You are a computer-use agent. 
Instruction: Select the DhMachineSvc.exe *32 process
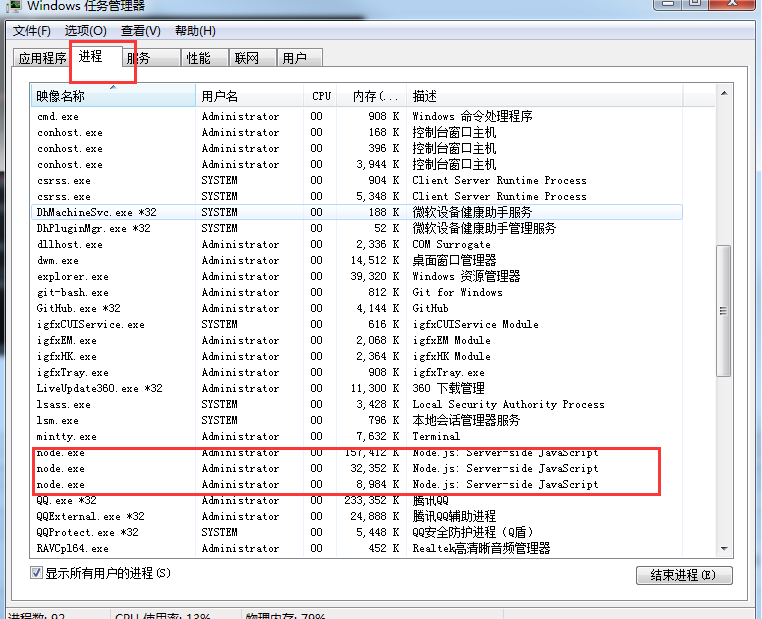357,212
